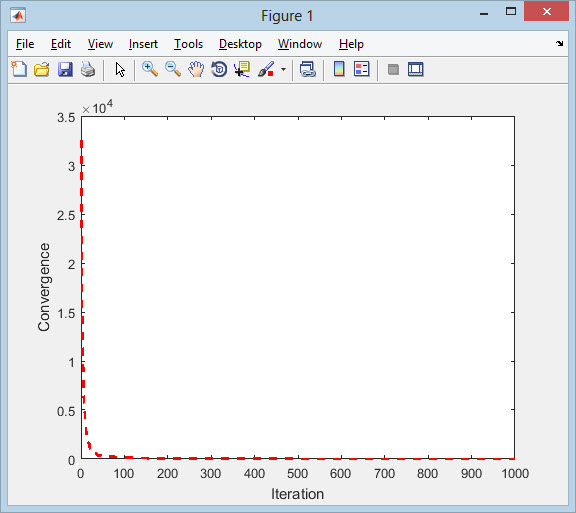Viewport: 576px width, 513px height.
Task: Open the Insert menu
Action: (x=143, y=44)
